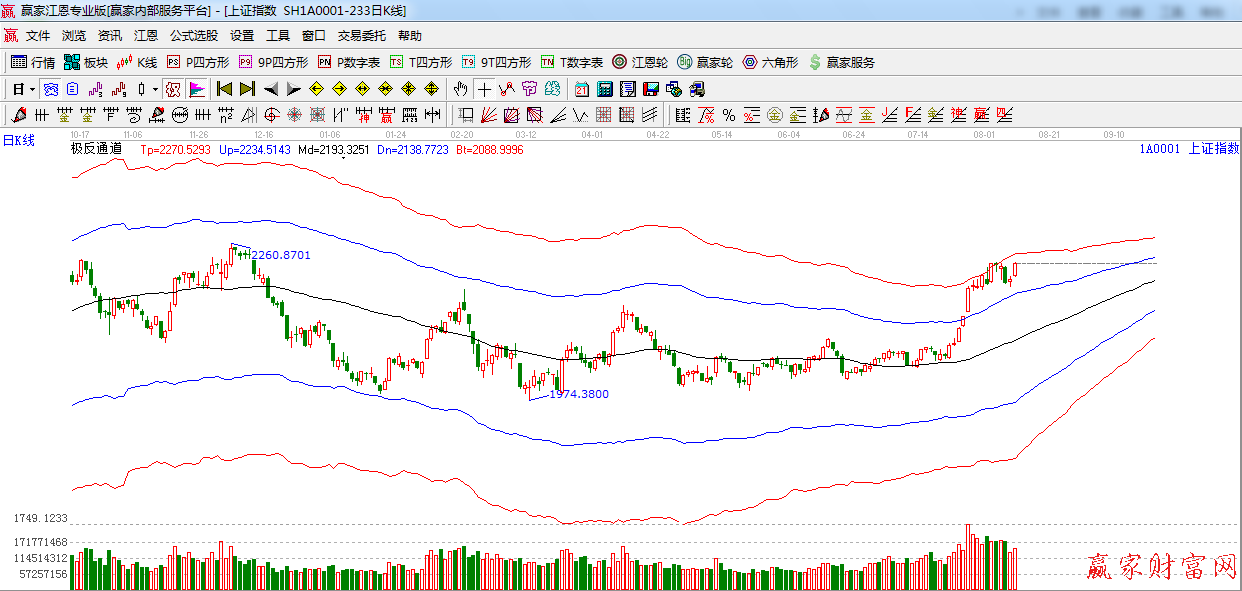Screen dimensions: 1242x591
Task: Open the 交易委托 menu
Action: (x=361, y=35)
